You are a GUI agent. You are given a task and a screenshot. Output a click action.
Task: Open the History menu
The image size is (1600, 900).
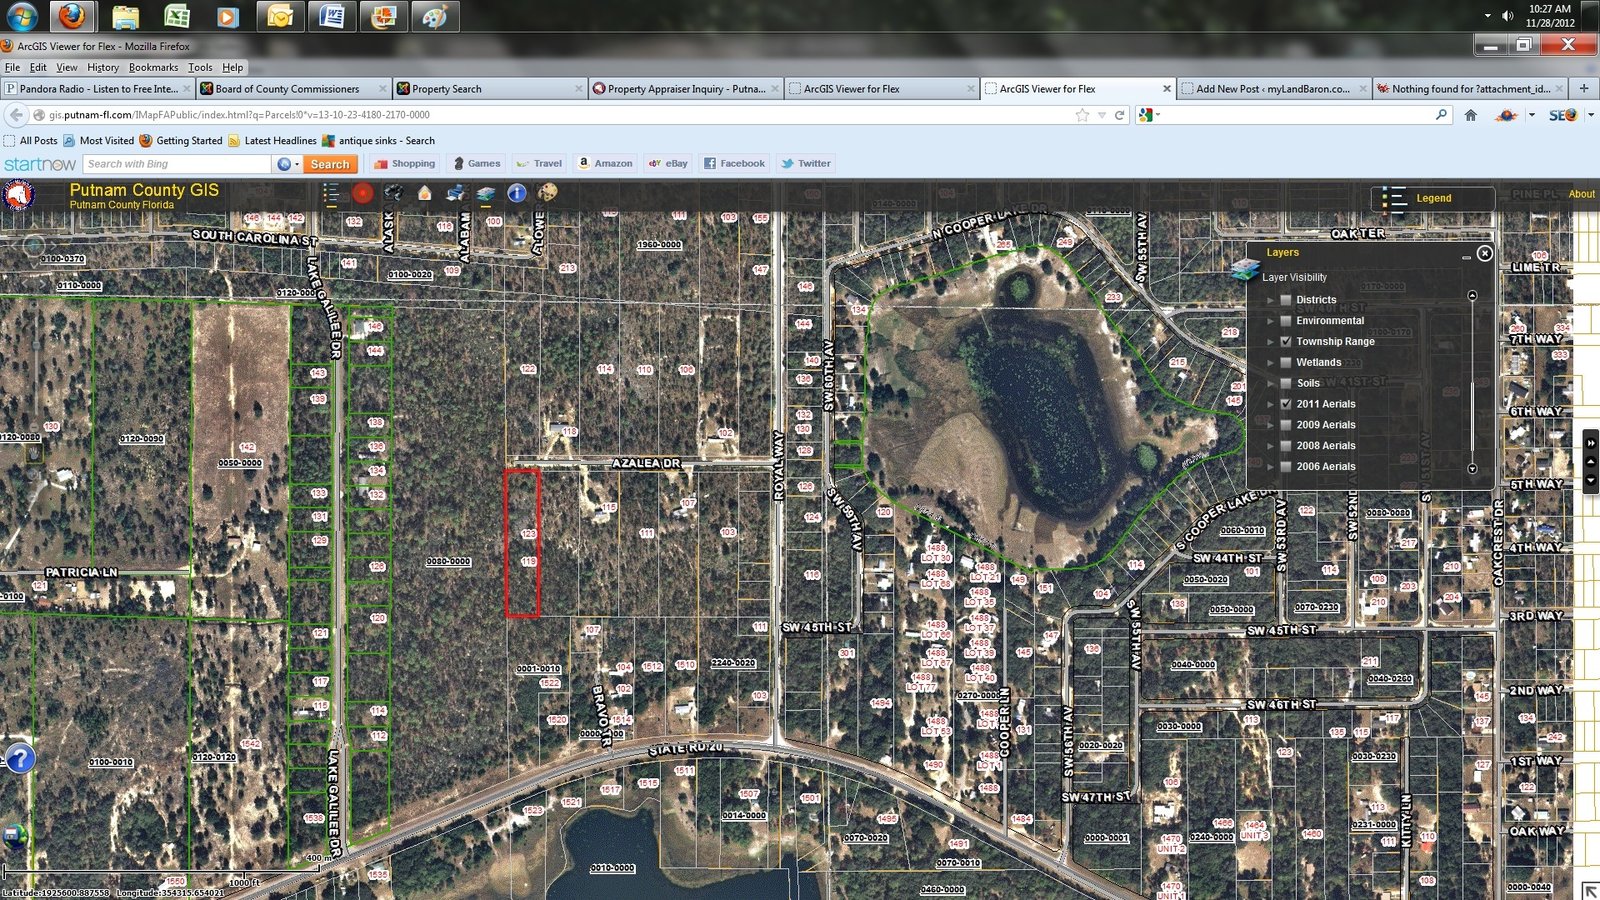[103, 67]
